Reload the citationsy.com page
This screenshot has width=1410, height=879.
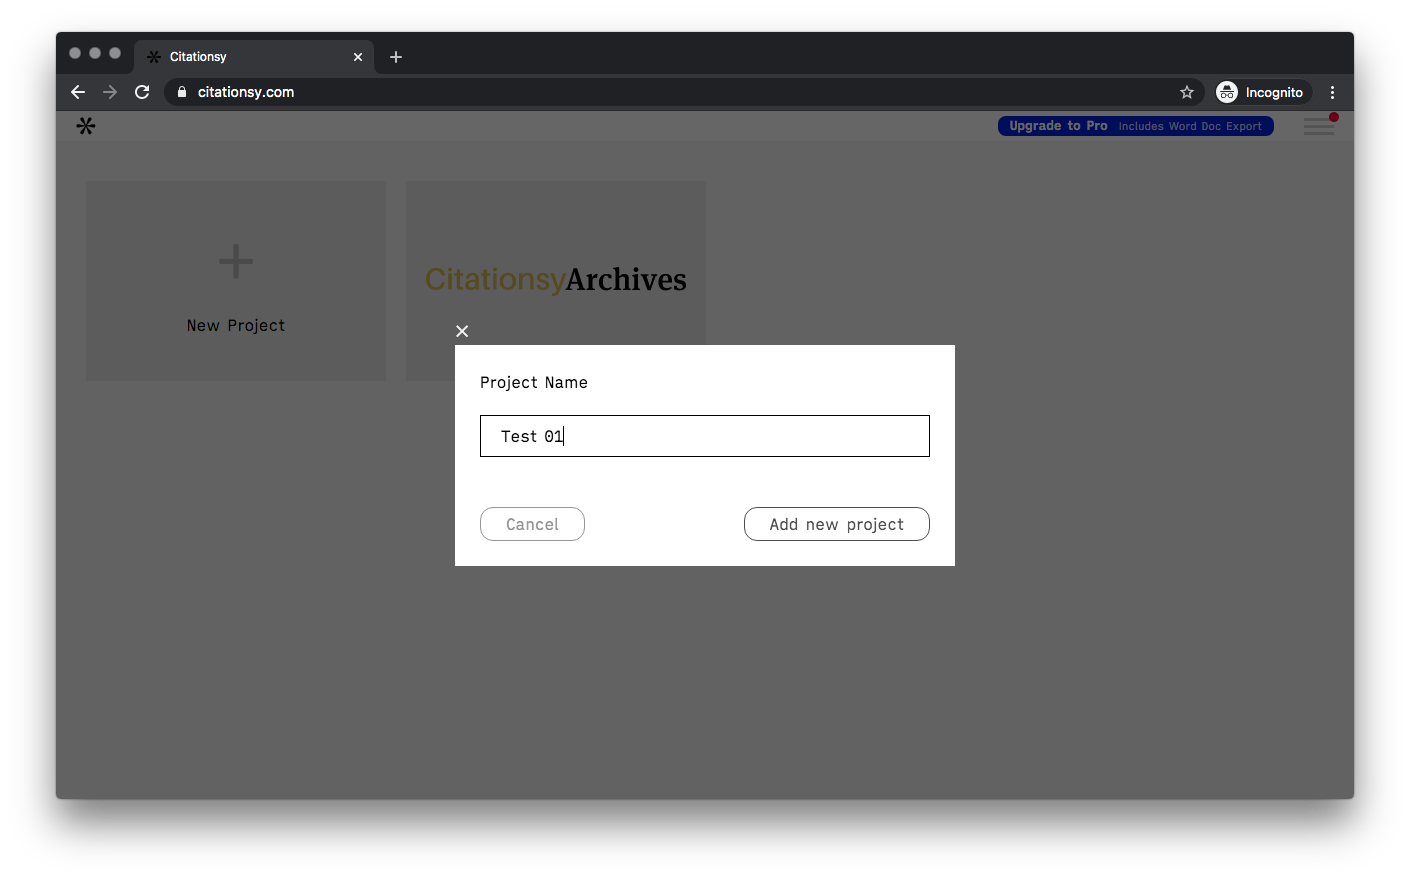(142, 92)
